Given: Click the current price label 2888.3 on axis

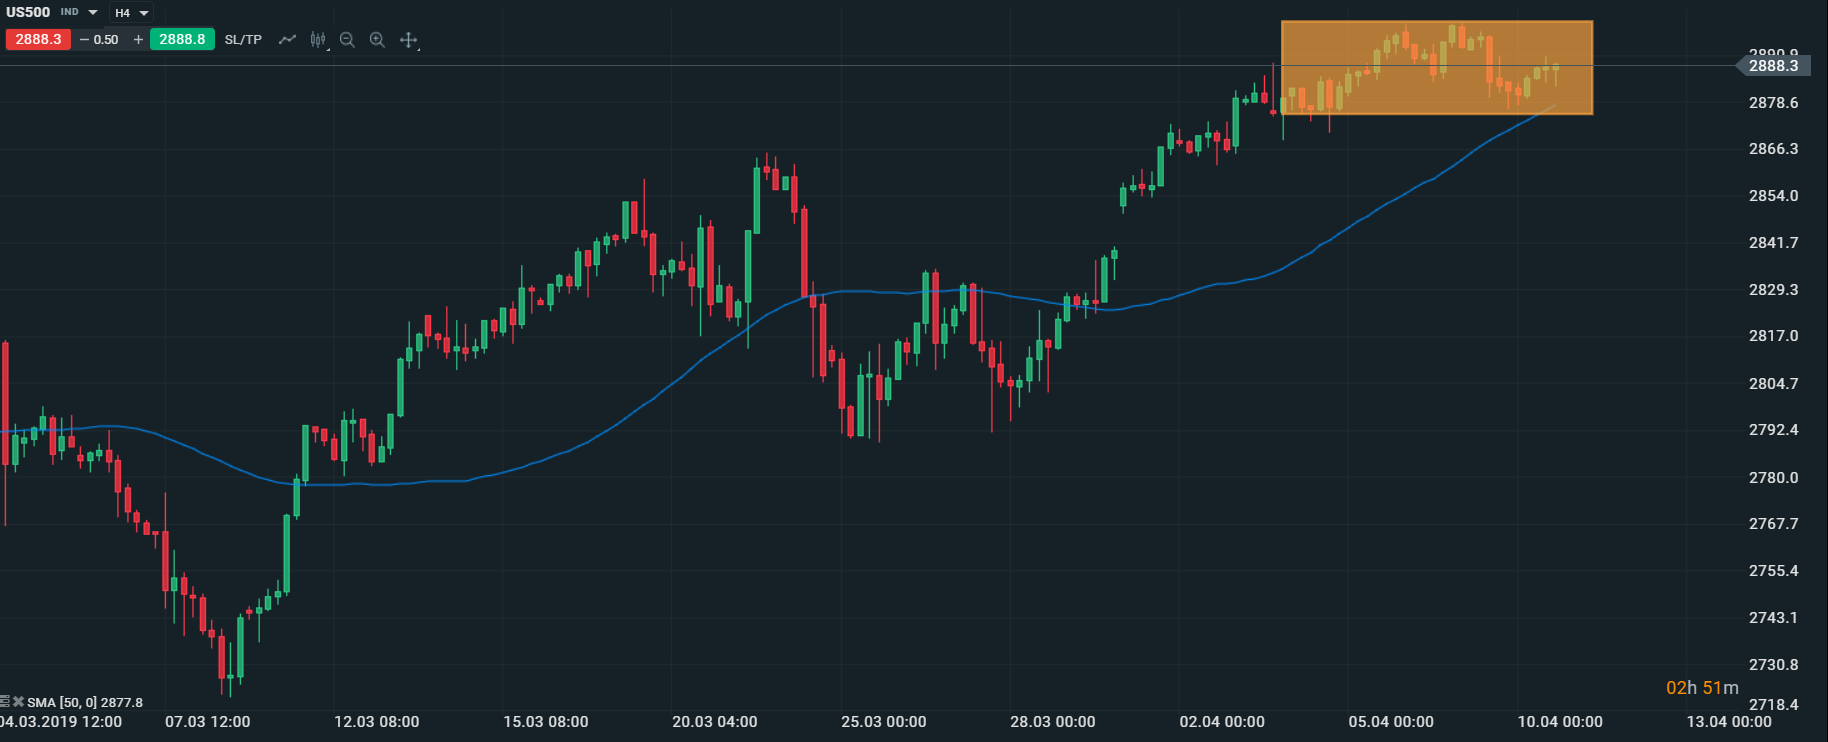Looking at the screenshot, I should pyautogui.click(x=1772, y=66).
